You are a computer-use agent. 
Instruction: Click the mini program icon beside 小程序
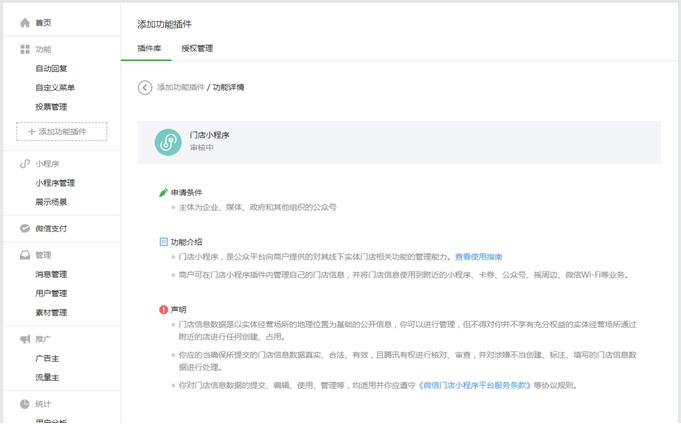[25, 164]
